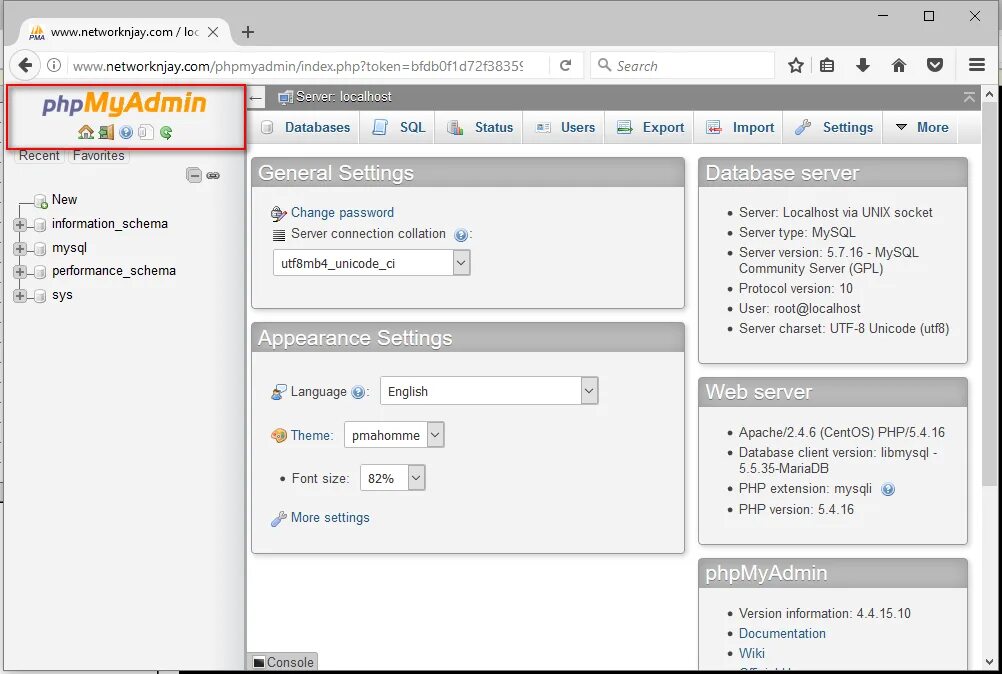Collapse all tree nodes with minus icon
This screenshot has width=1002, height=674.
[x=193, y=175]
